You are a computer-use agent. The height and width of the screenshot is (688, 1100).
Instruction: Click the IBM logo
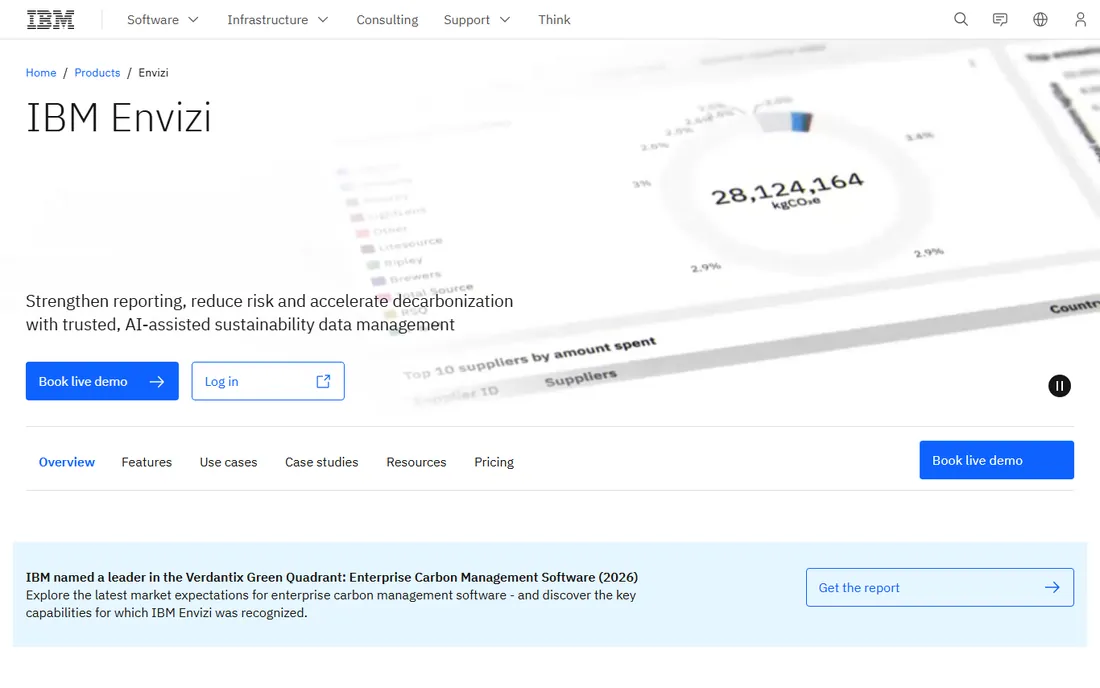point(51,20)
